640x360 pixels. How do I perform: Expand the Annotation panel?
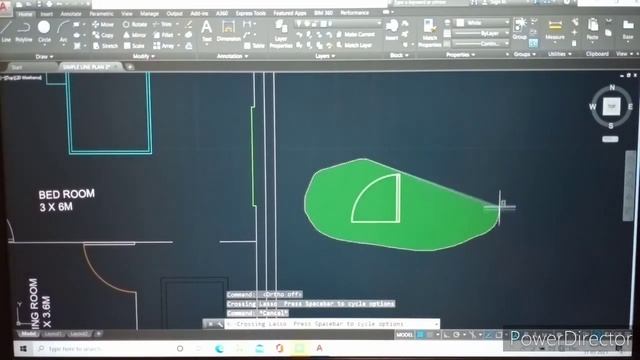(x=232, y=56)
